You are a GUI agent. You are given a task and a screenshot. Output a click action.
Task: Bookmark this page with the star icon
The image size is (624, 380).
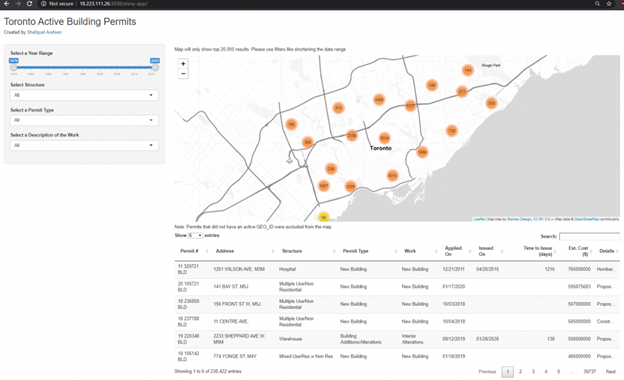pyautogui.click(x=609, y=4)
